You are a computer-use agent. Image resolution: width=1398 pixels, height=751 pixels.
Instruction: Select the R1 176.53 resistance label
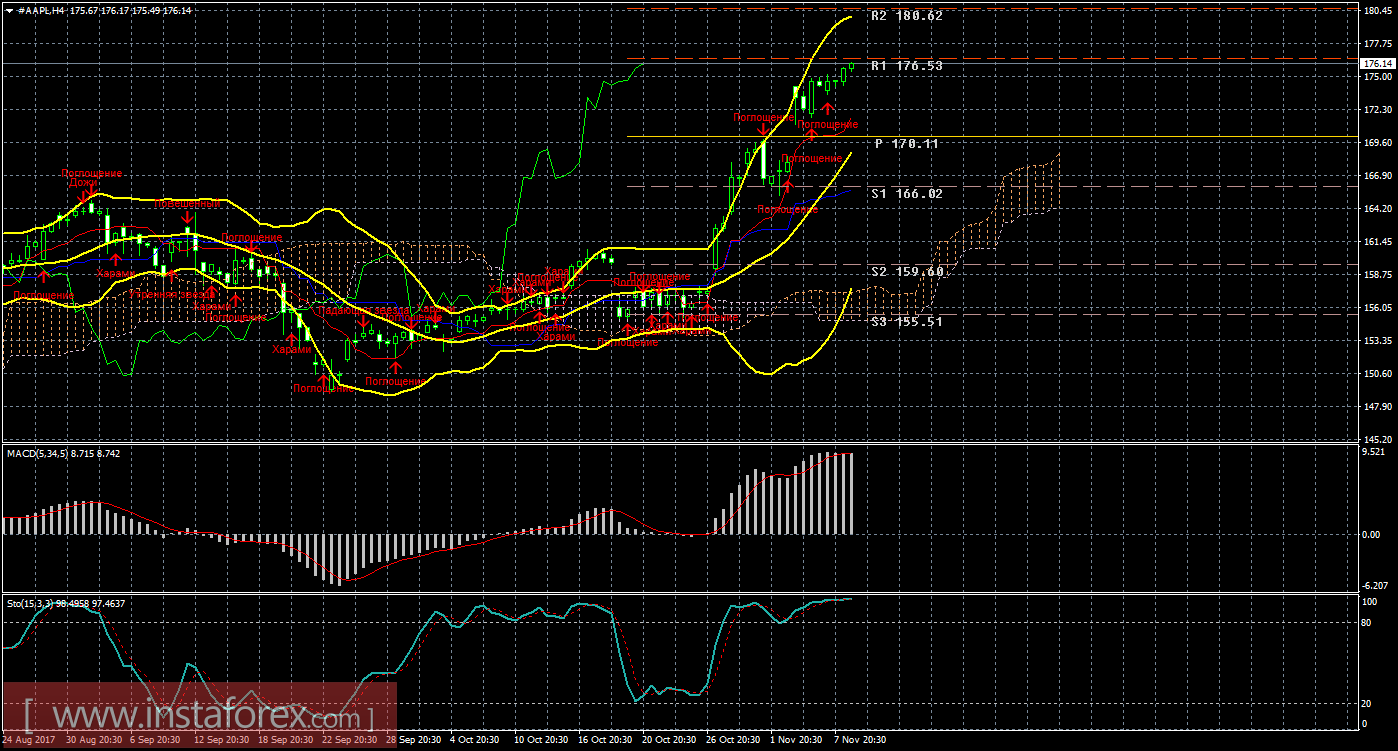[x=906, y=65]
